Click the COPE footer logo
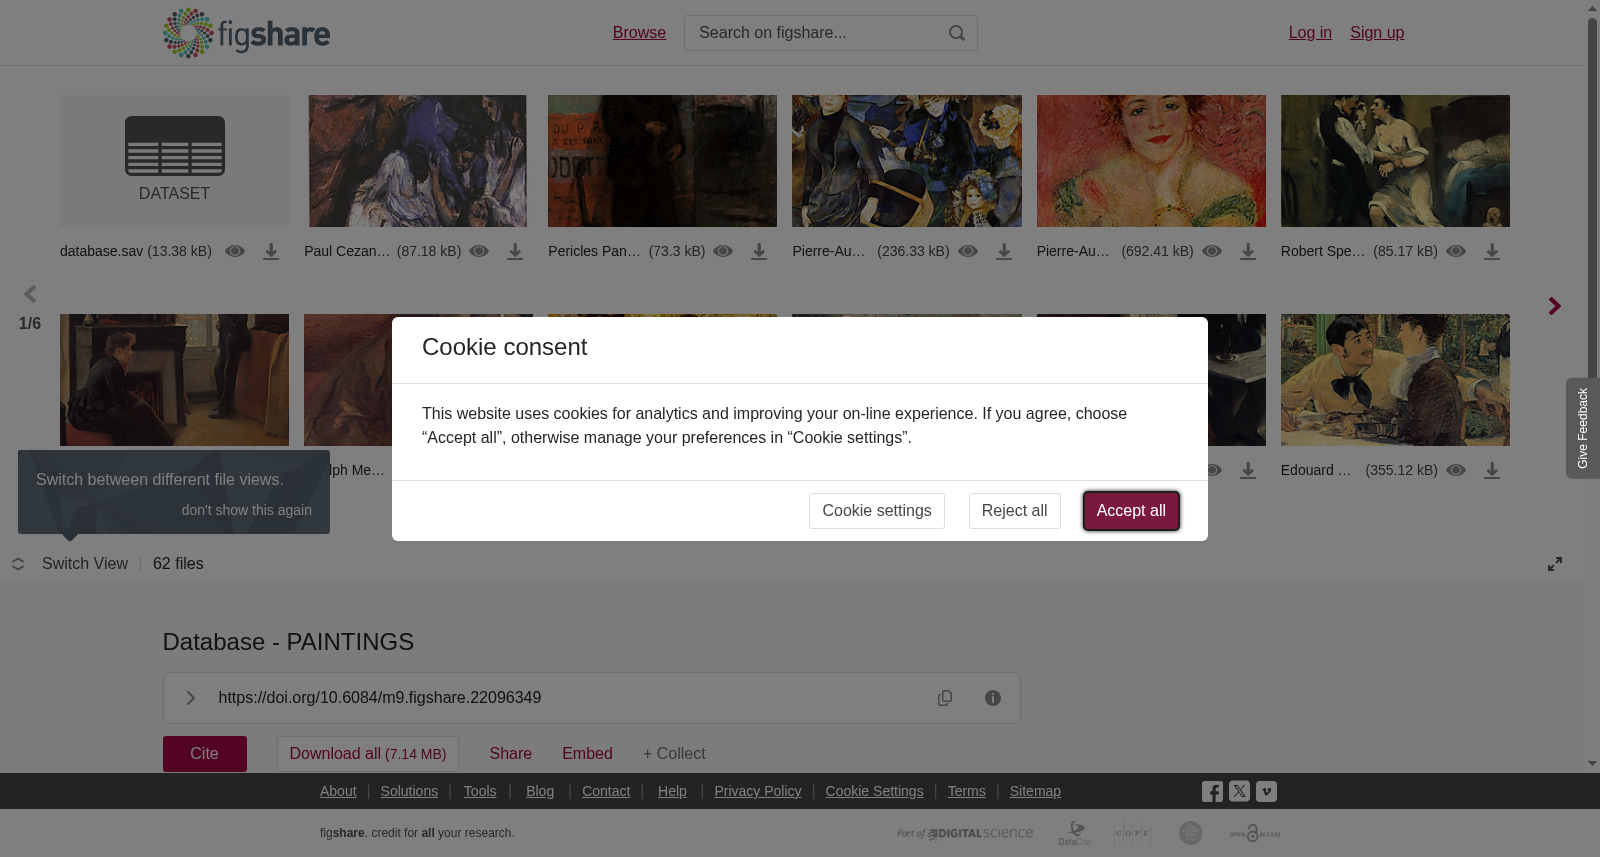 [1133, 833]
